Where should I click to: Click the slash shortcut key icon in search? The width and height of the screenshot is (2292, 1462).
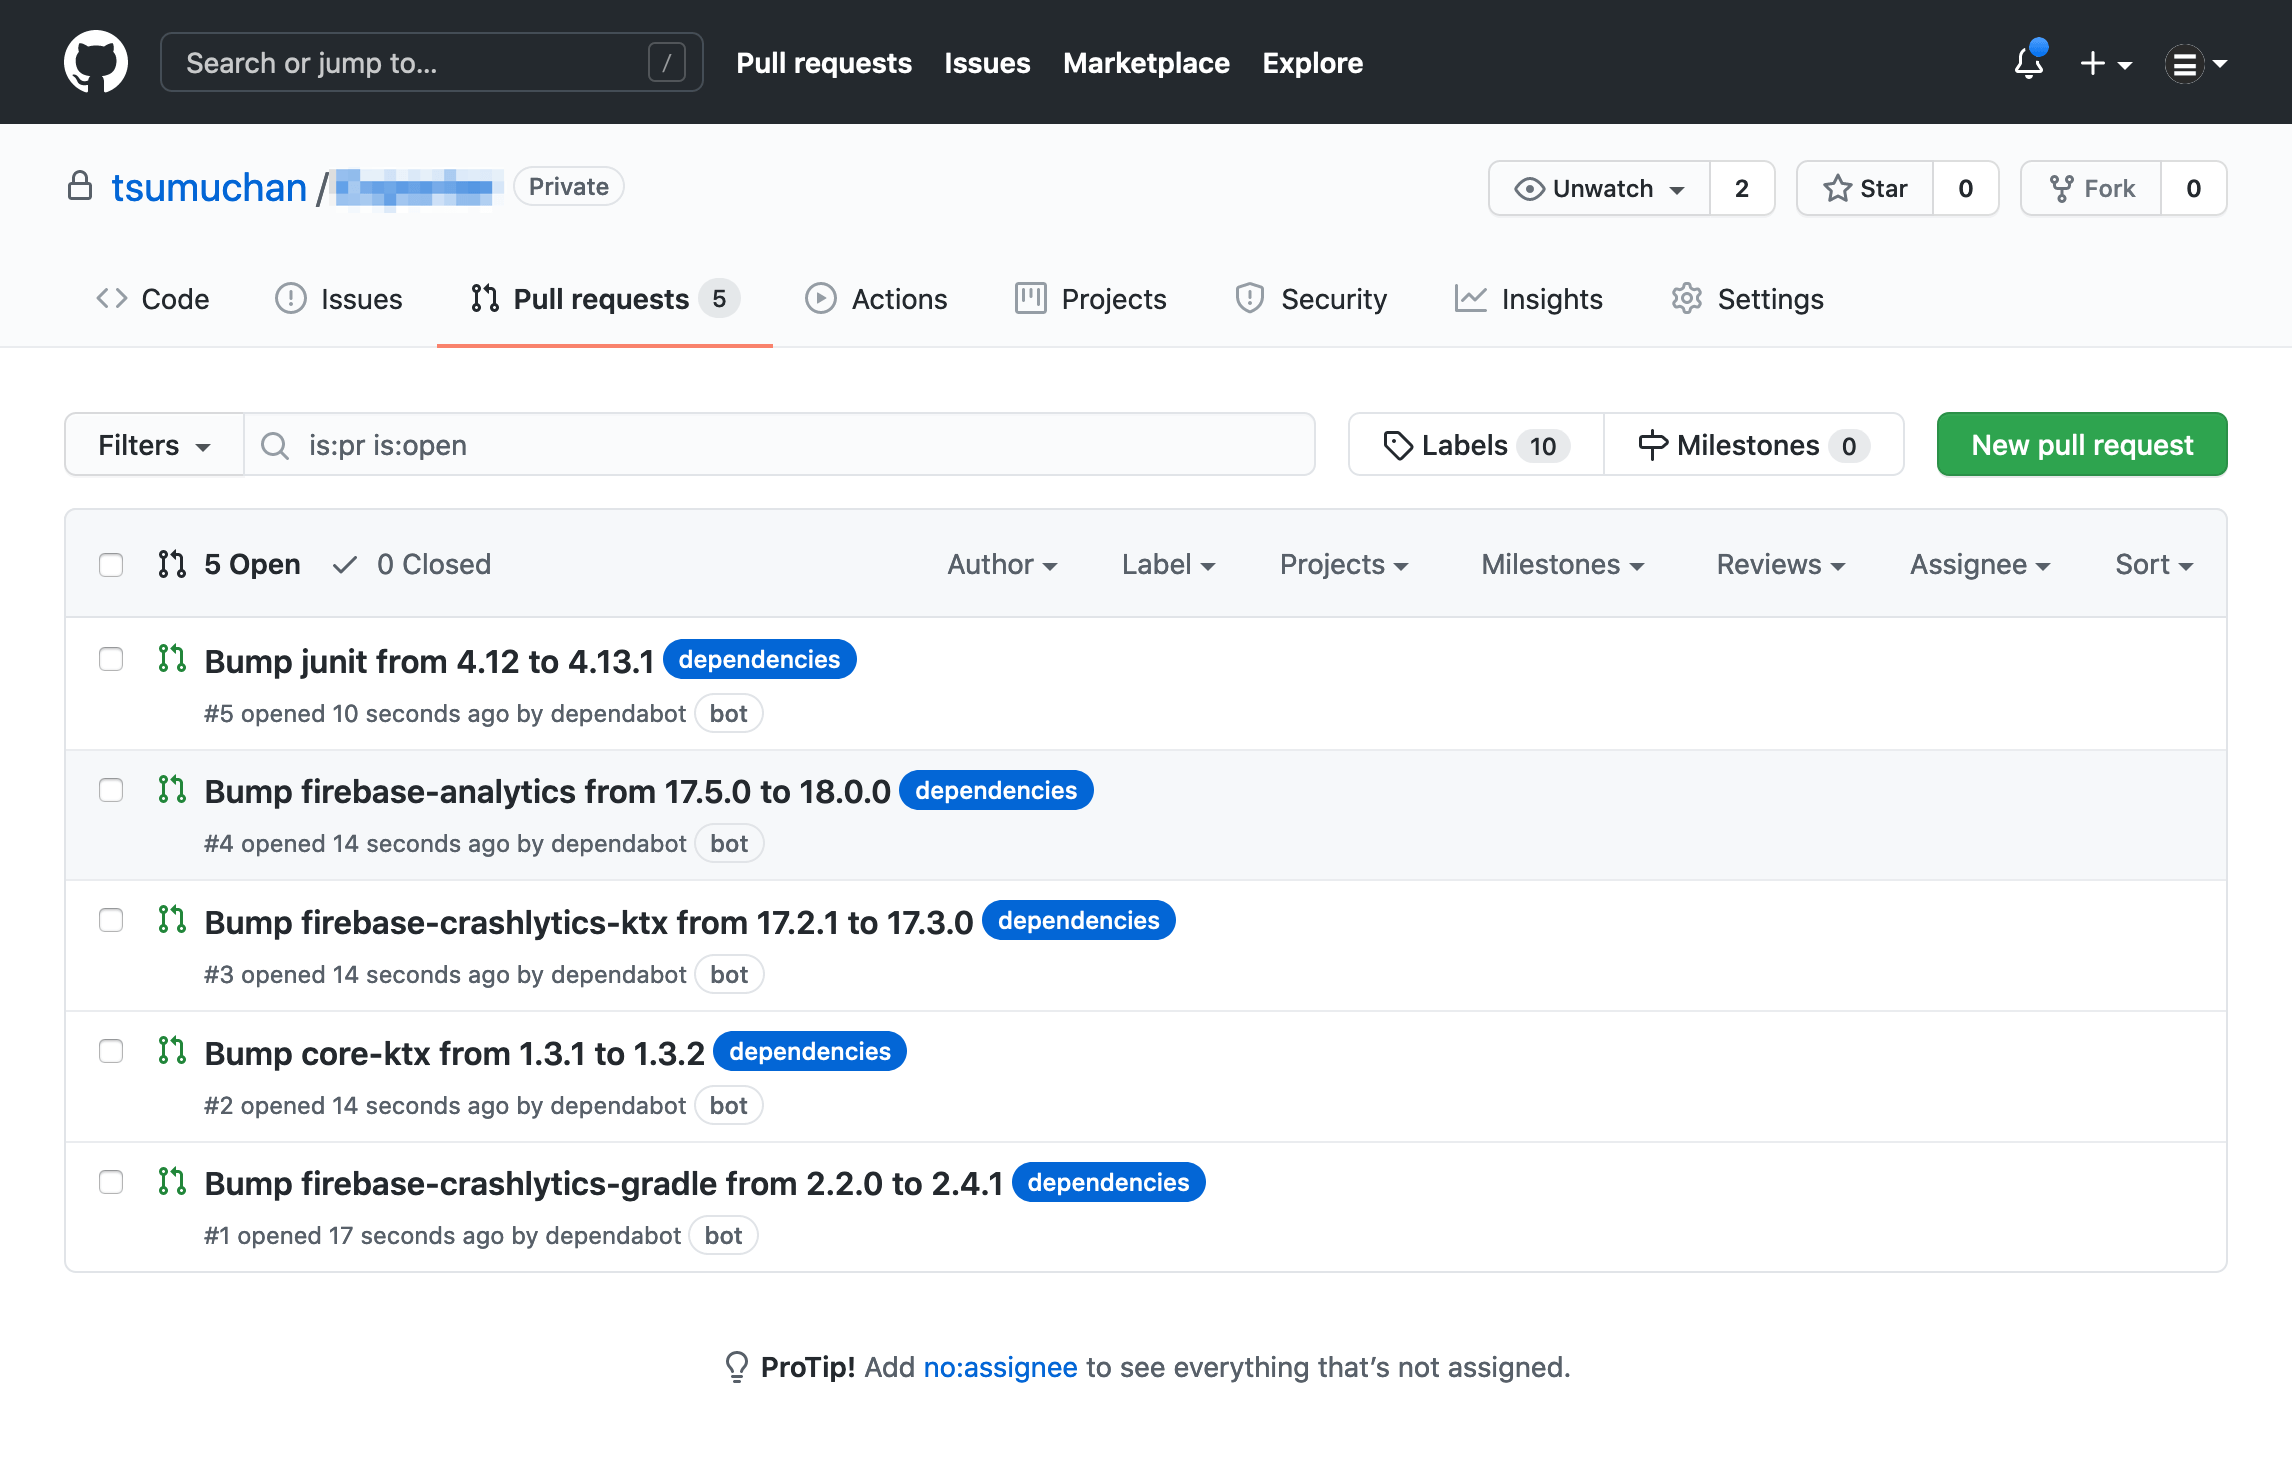(x=666, y=62)
